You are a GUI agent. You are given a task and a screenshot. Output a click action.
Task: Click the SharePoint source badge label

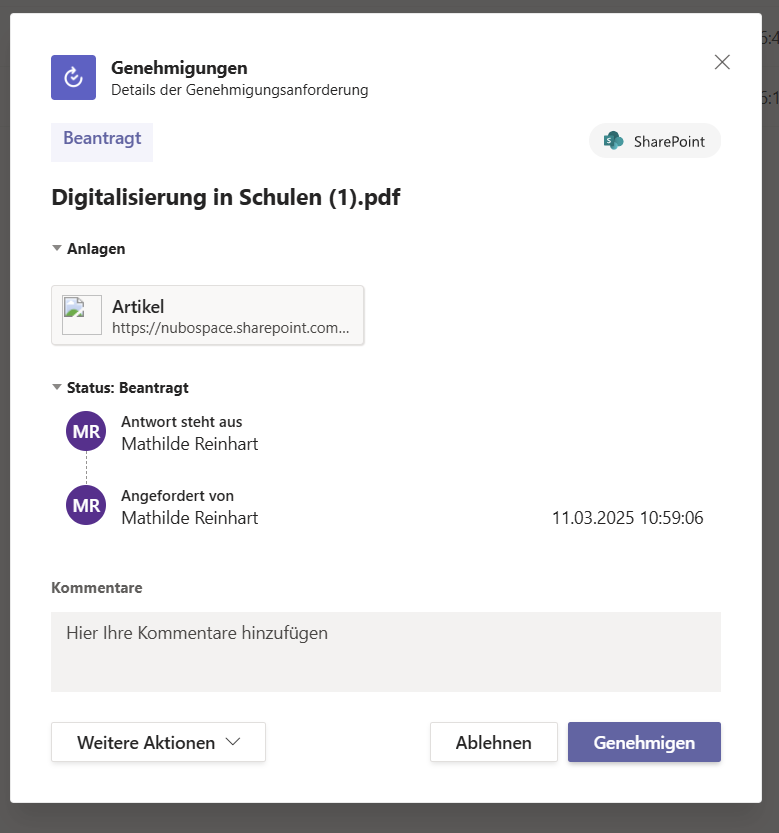coord(669,141)
